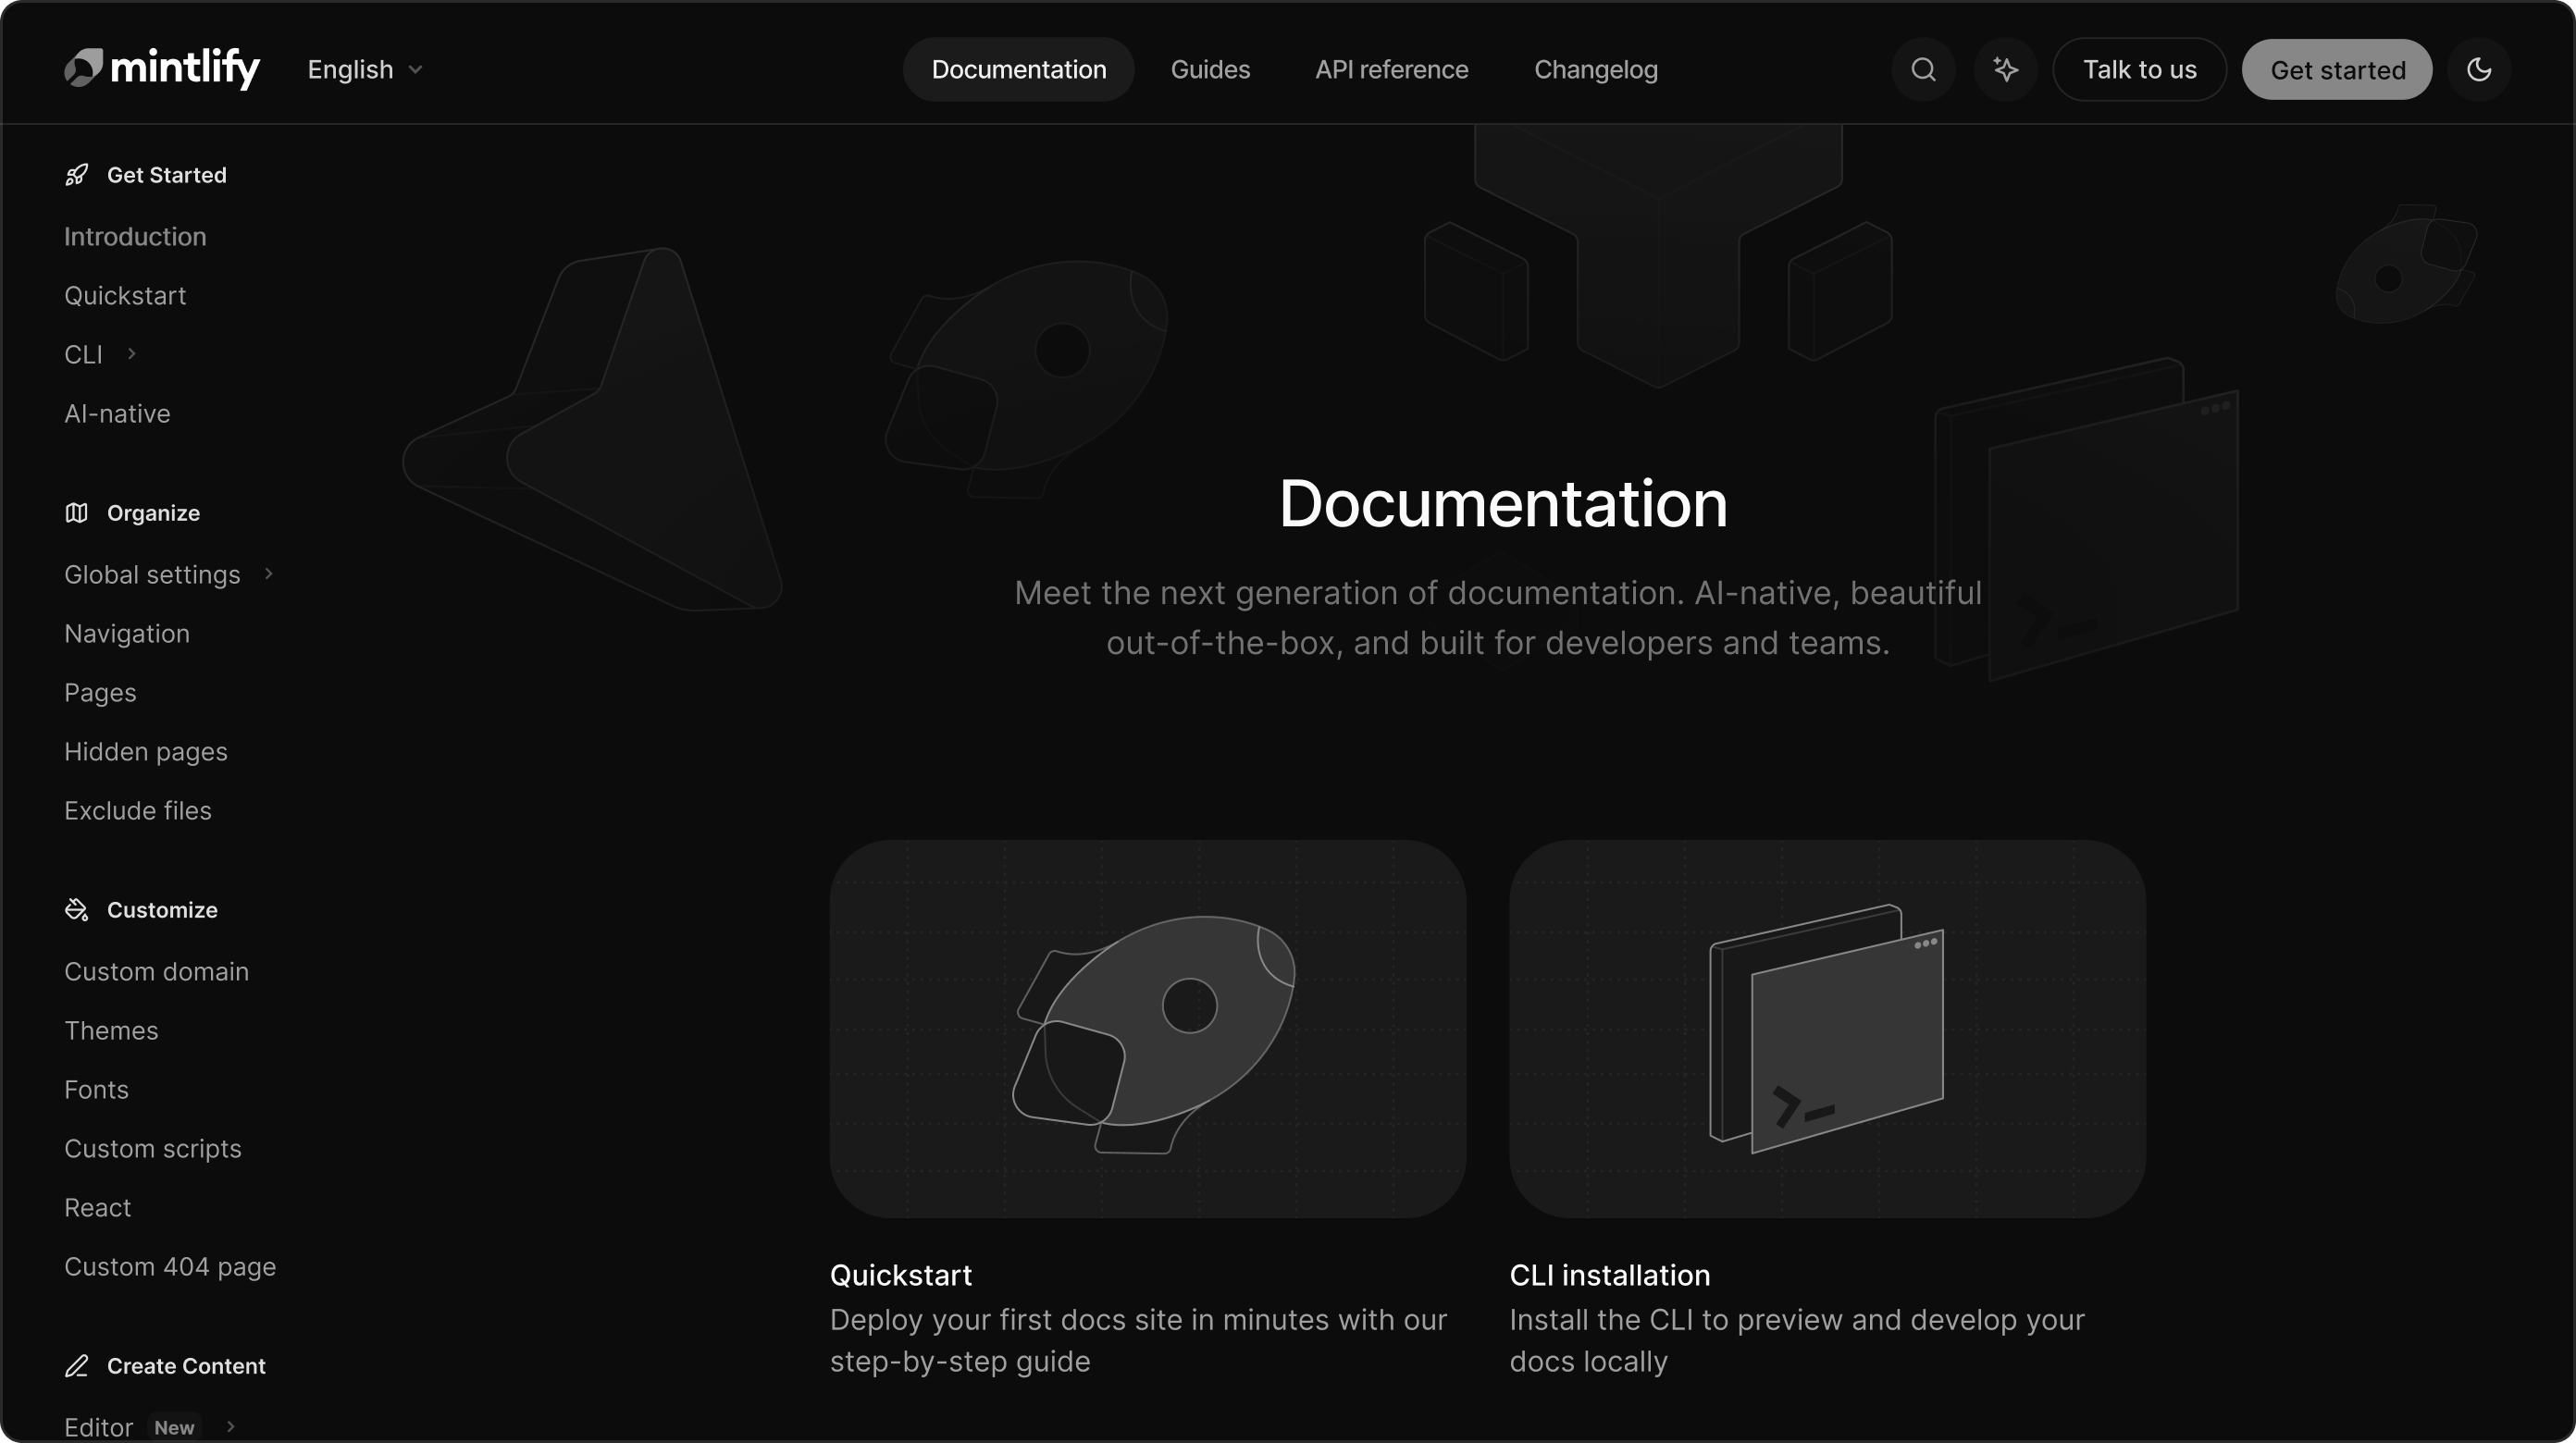This screenshot has height=1443, width=2576.
Task: Open the Editor sidebar item
Action: click(x=98, y=1428)
